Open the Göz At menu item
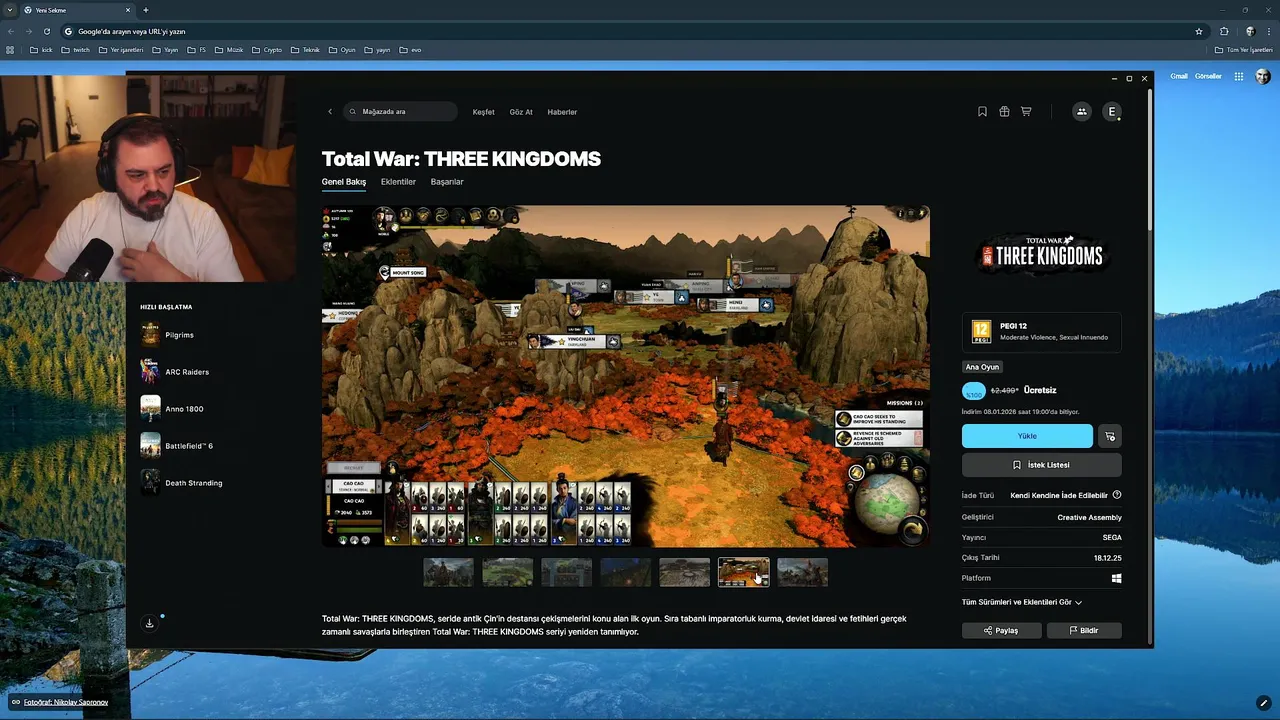Screen dimensions: 1280x720 (x=521, y=112)
